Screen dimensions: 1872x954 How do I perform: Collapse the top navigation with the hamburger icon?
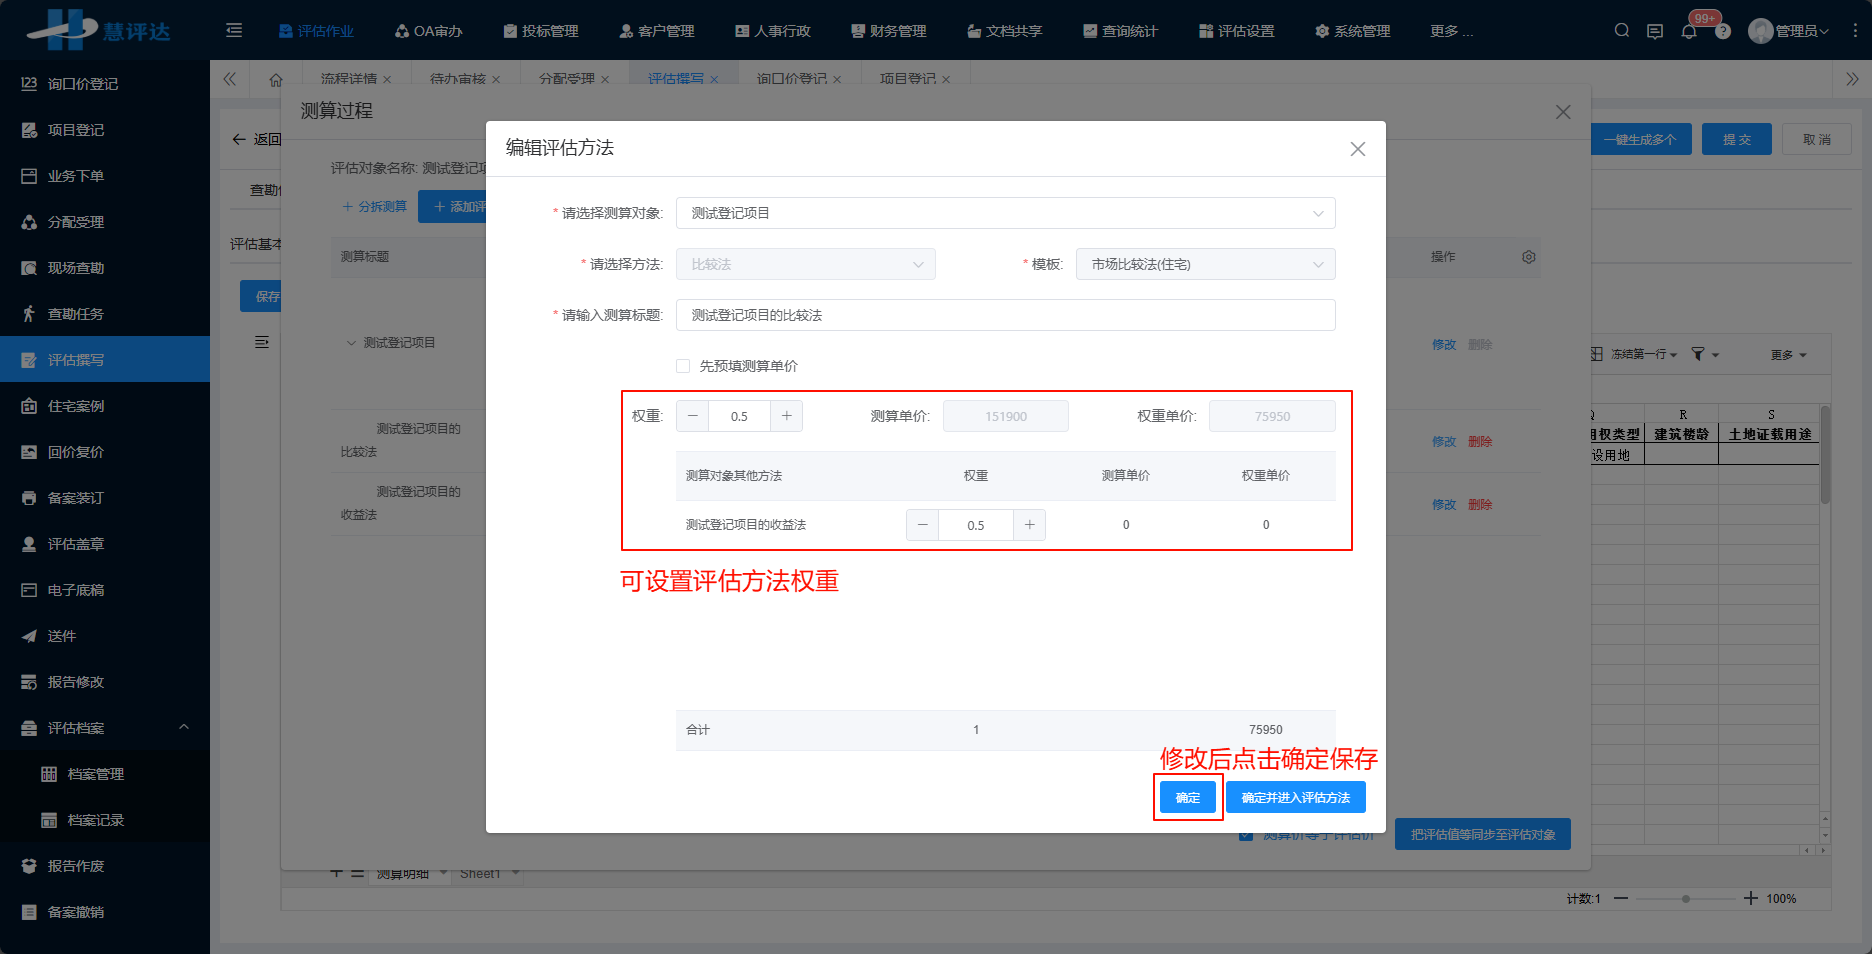click(233, 30)
